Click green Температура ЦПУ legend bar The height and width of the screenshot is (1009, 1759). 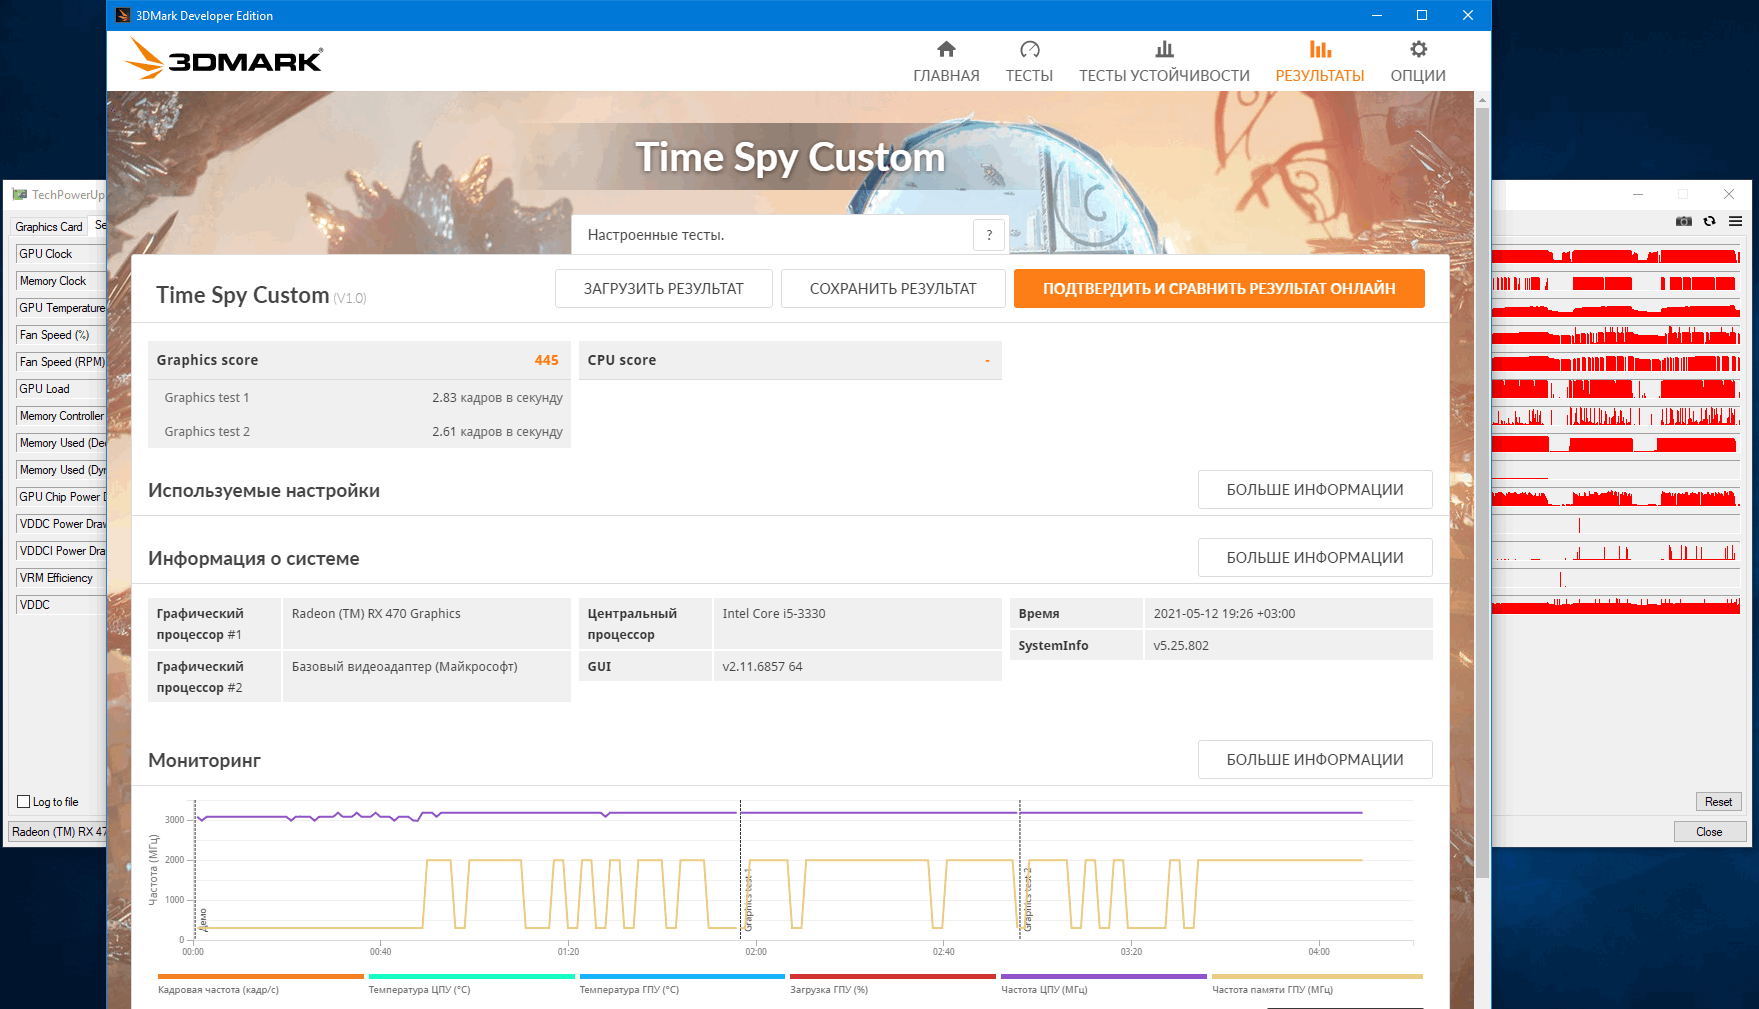[x=471, y=976]
